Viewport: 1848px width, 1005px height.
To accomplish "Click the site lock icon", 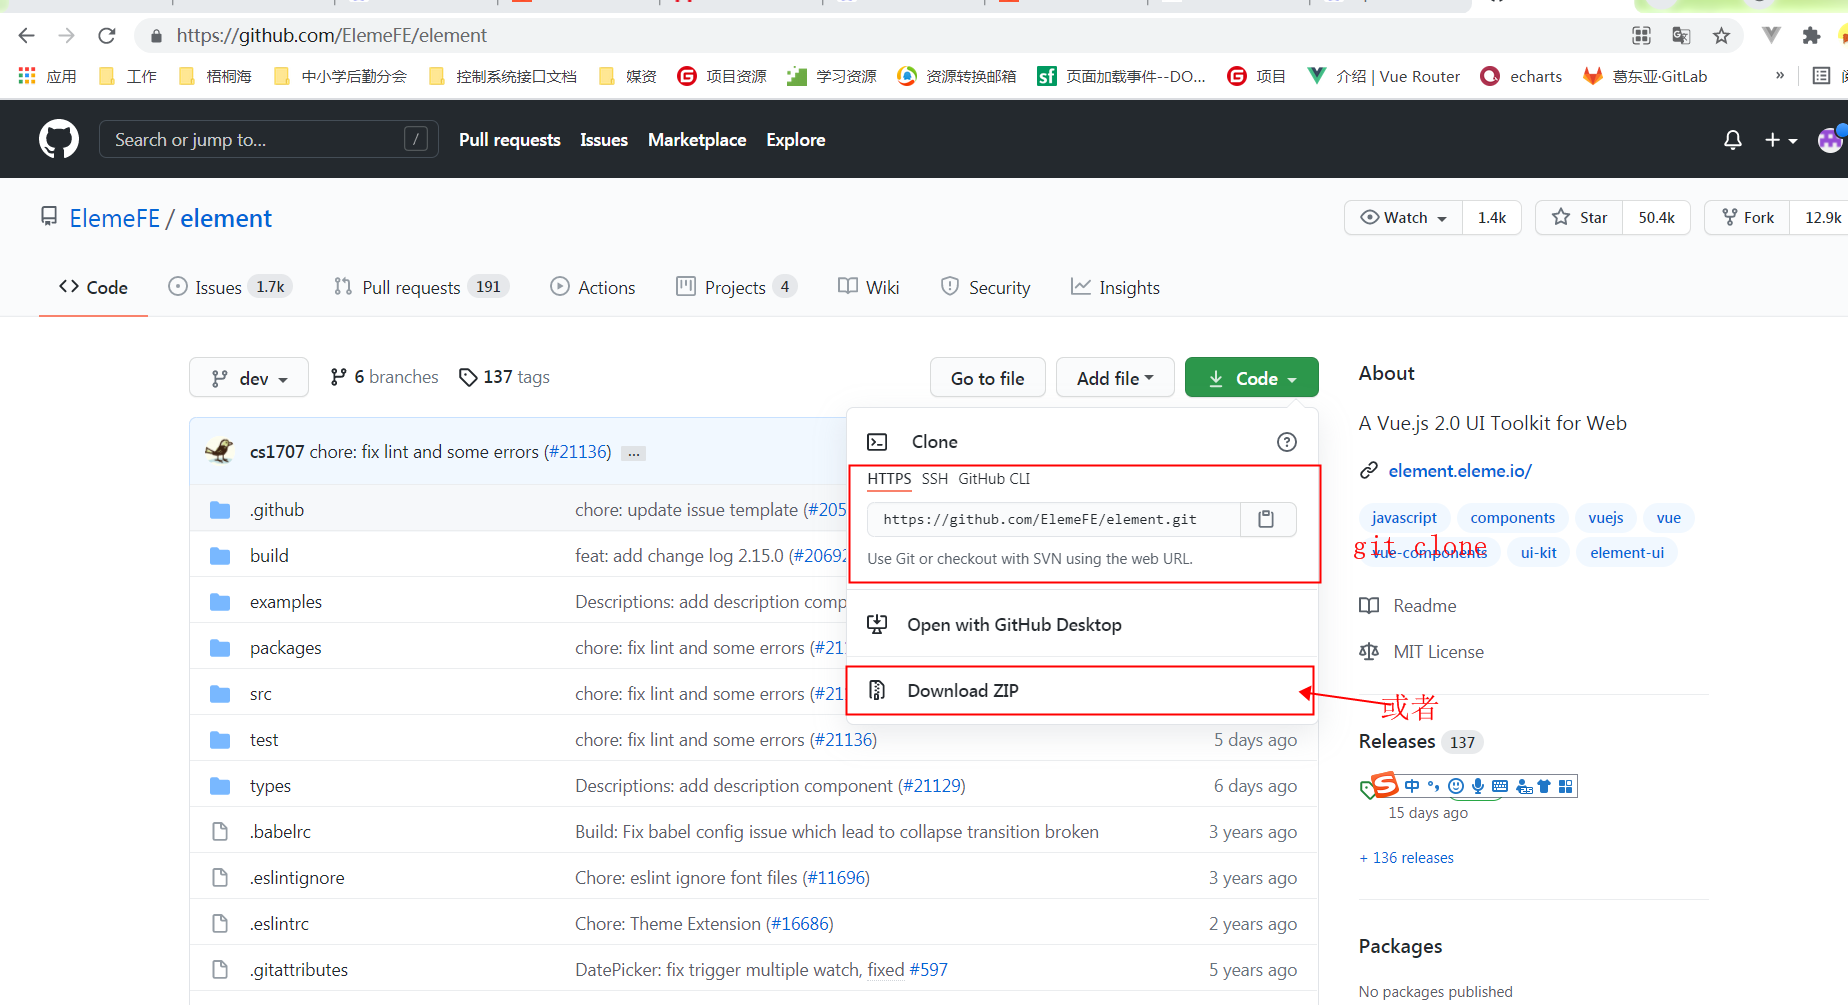I will click(156, 36).
